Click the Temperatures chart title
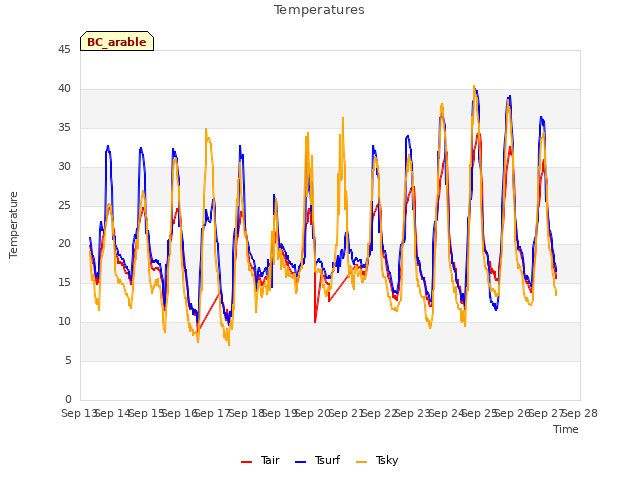The width and height of the screenshot is (640, 480). [x=319, y=10]
